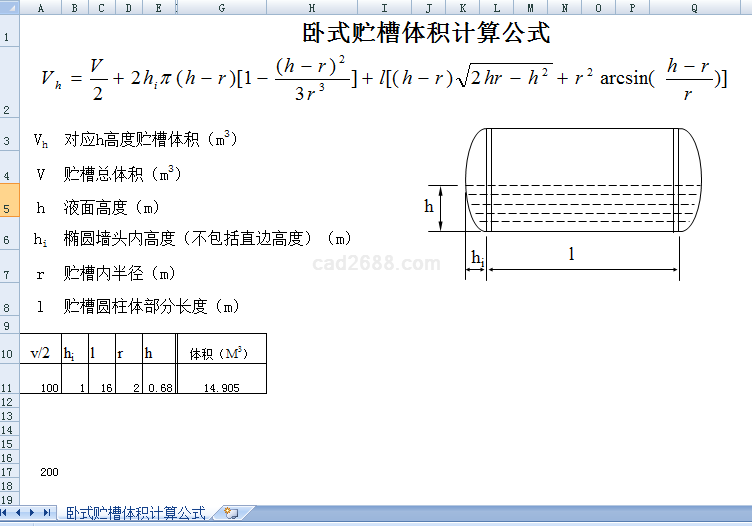Select row 5 header
Screen dimensions: 752x526
(x=8, y=208)
